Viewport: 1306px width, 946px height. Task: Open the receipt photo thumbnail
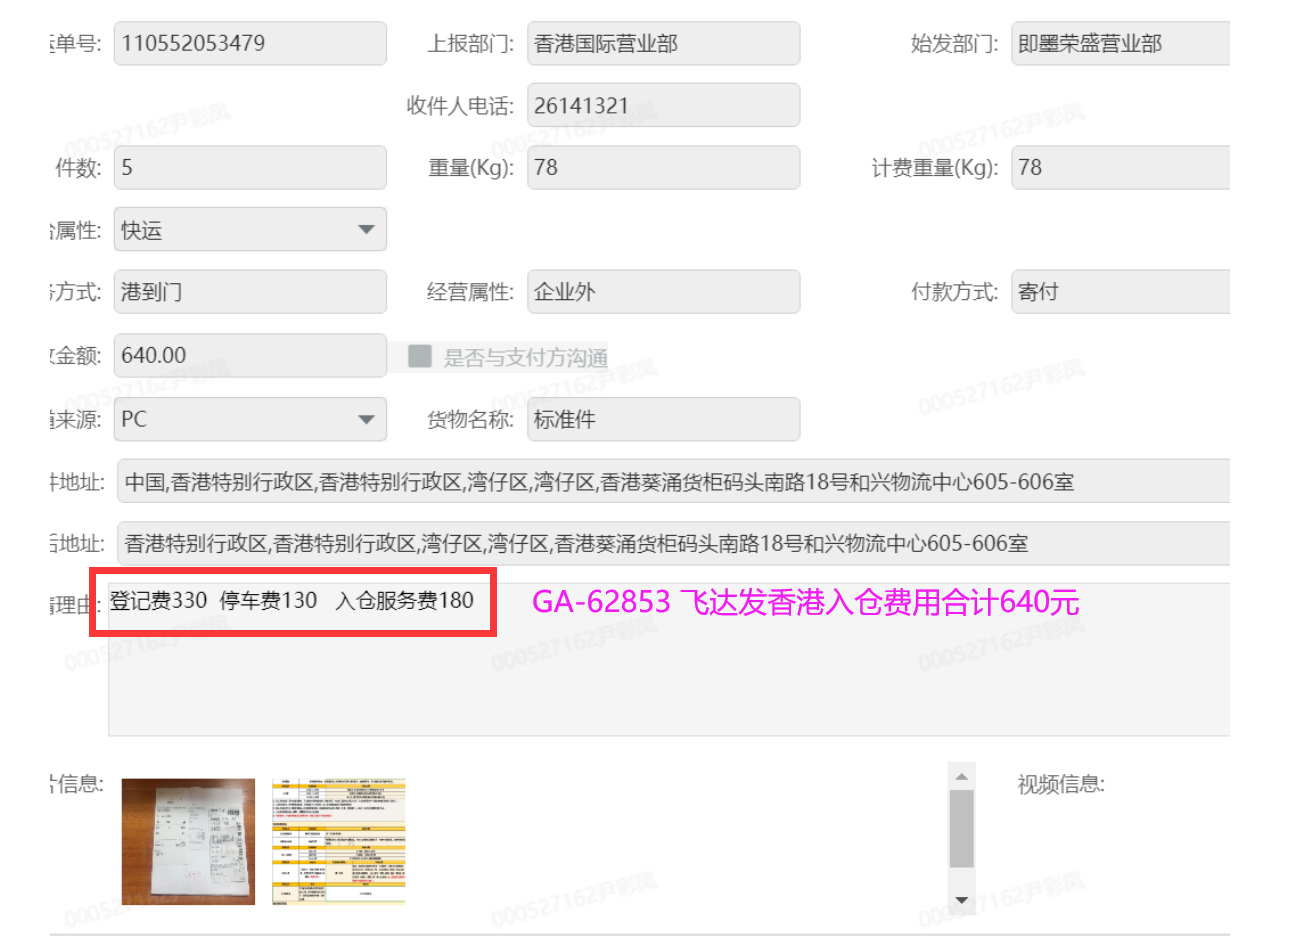tap(188, 842)
